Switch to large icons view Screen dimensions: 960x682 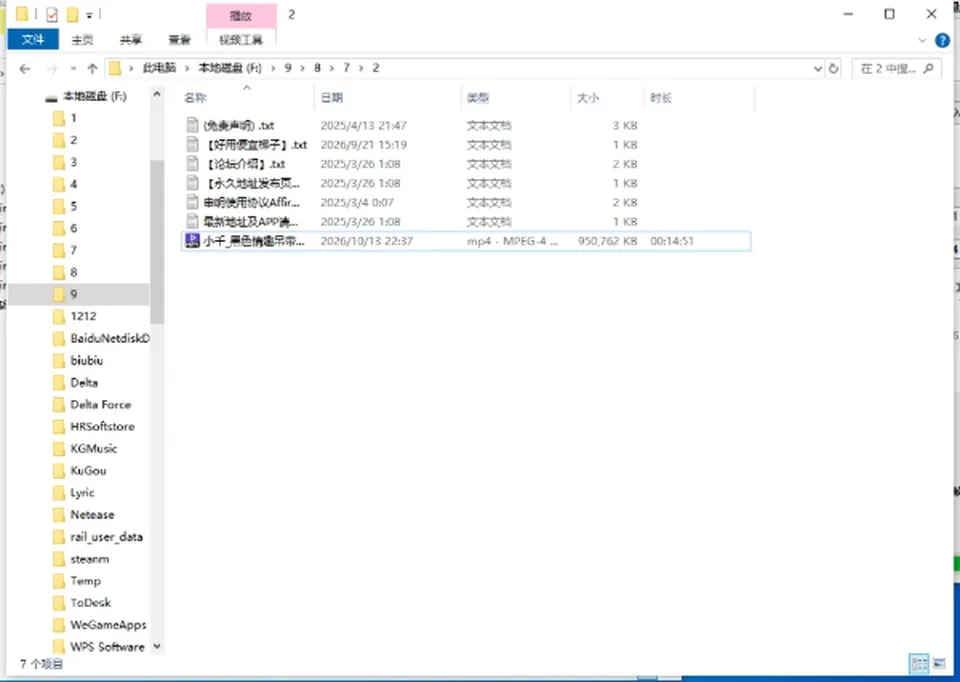(x=939, y=664)
